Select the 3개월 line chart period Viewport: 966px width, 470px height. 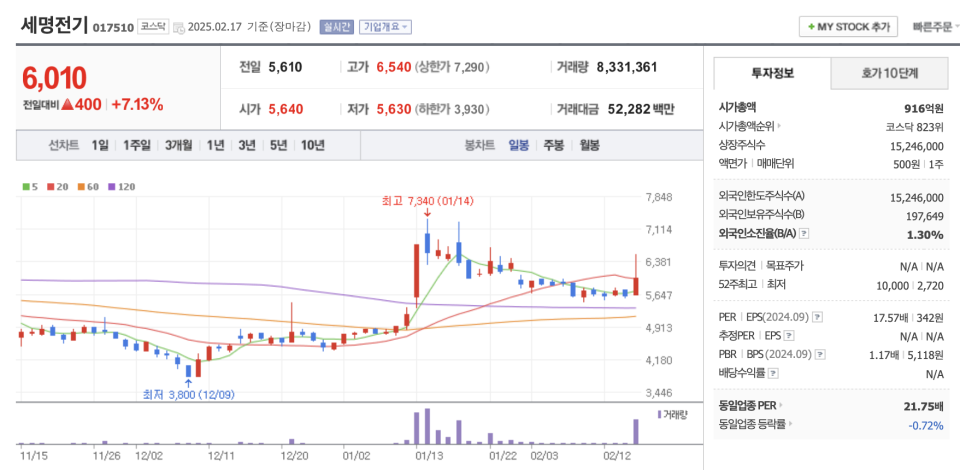tap(178, 145)
